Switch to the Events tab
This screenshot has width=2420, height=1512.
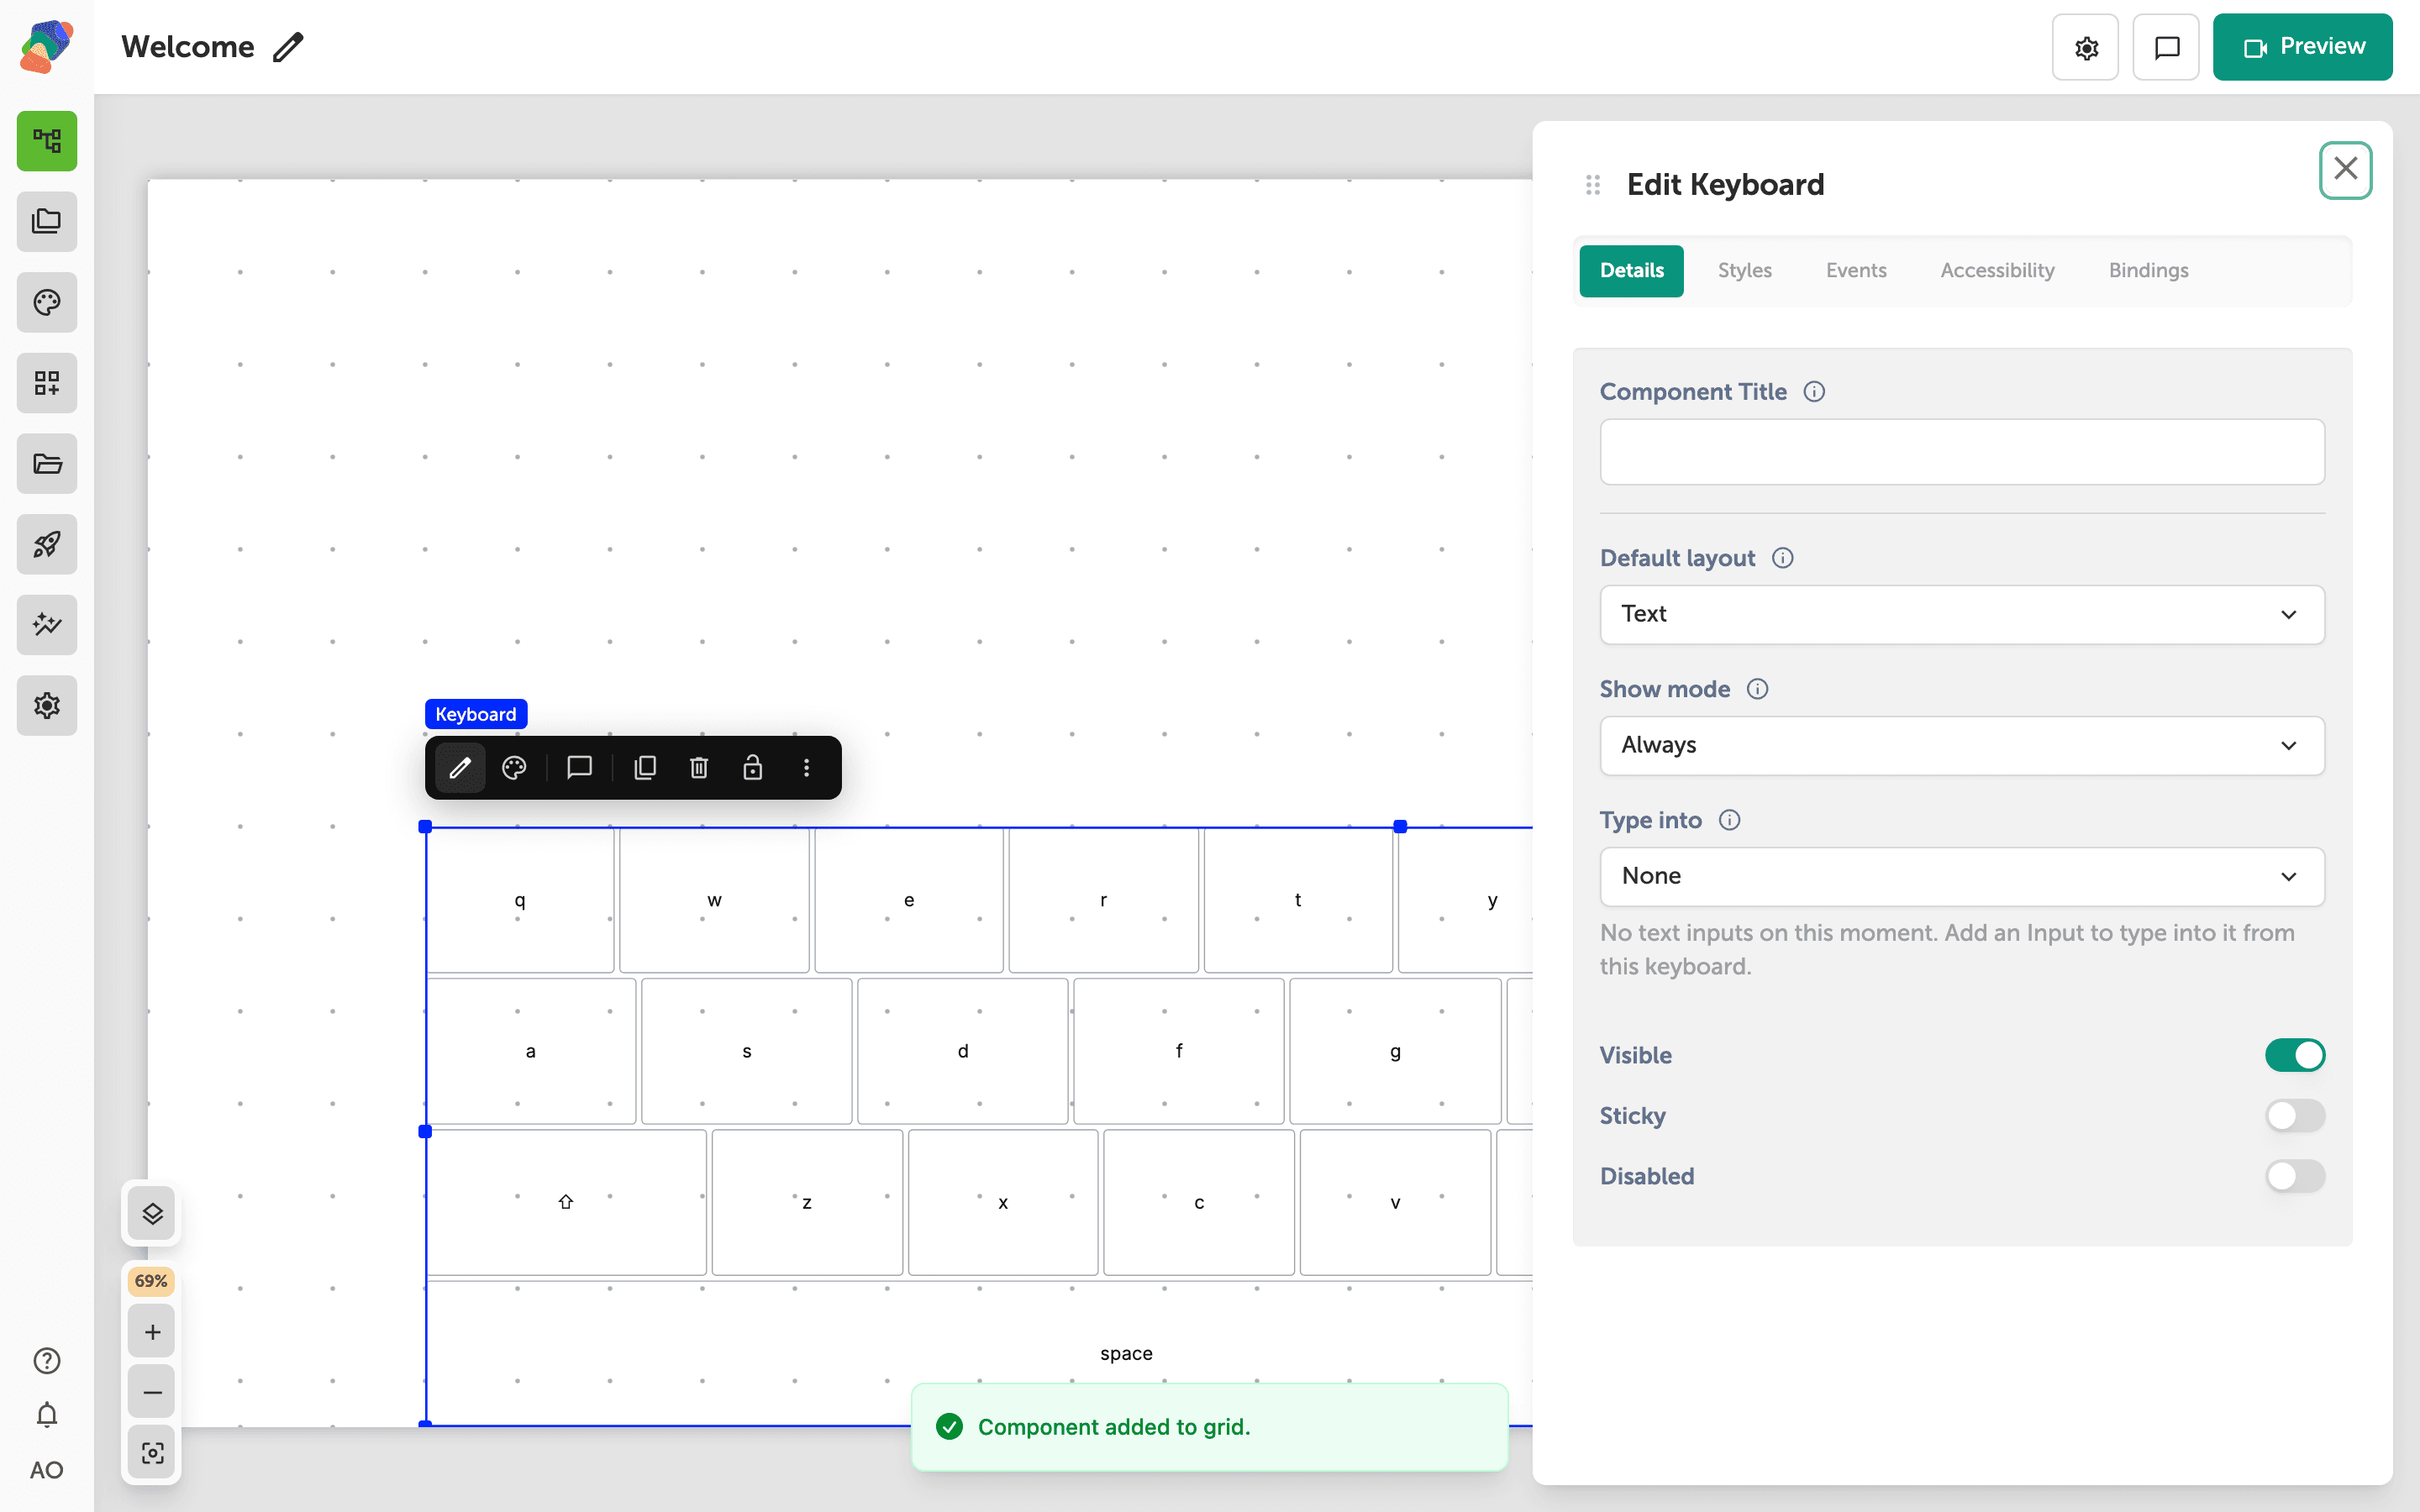tap(1856, 270)
